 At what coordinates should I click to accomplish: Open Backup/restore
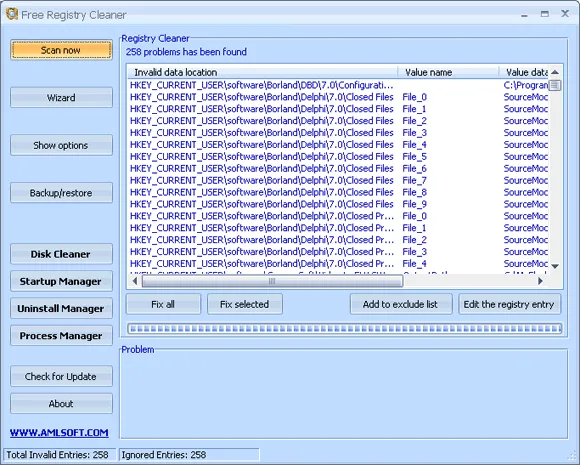pyautogui.click(x=61, y=193)
